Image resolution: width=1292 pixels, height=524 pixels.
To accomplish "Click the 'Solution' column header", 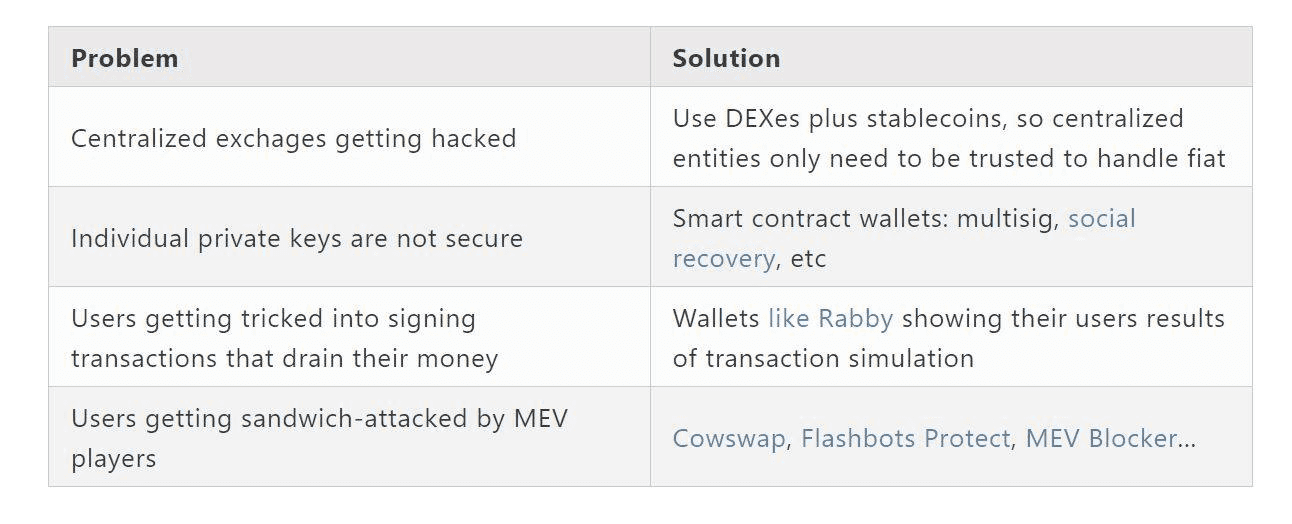I will pyautogui.click(x=726, y=58).
